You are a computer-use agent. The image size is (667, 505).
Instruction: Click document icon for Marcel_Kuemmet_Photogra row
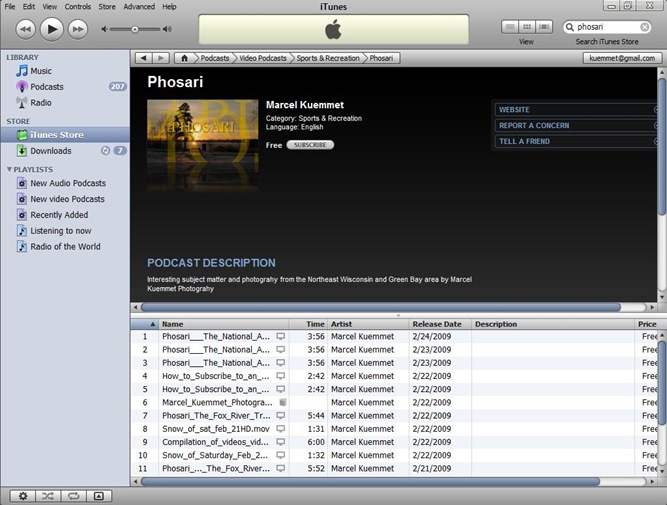282,402
